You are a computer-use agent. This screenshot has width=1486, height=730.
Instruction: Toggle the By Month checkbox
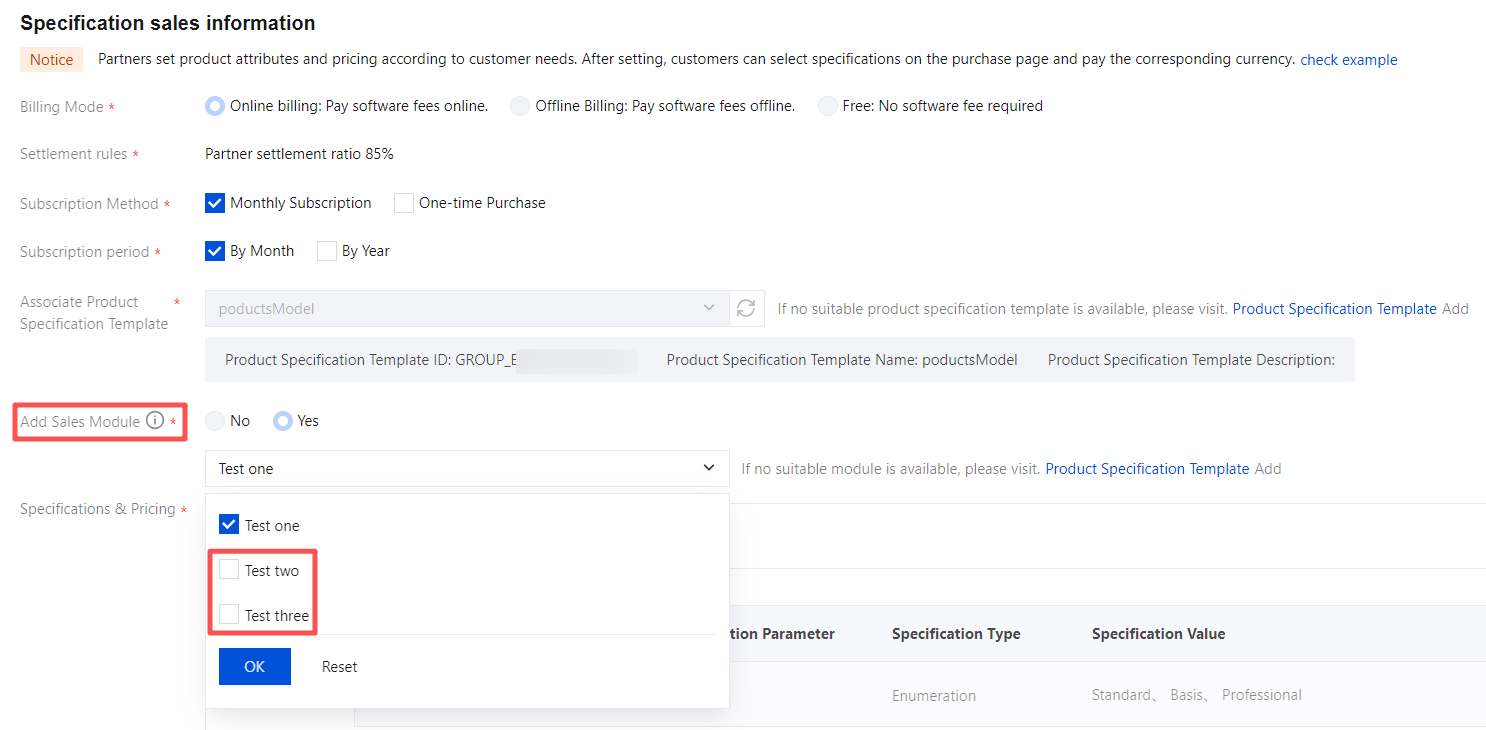click(215, 251)
